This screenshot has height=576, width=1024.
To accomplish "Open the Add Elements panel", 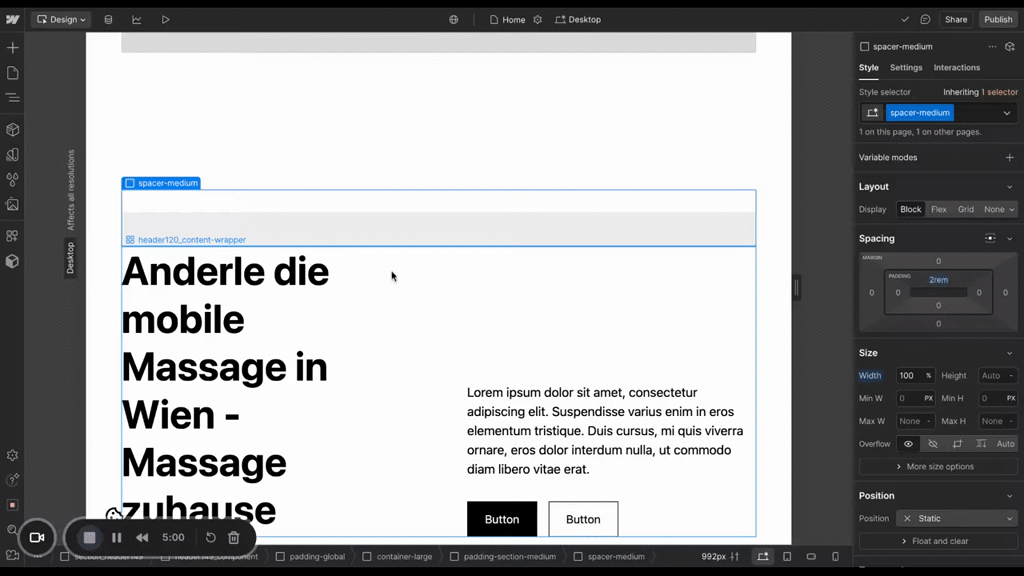I will pyautogui.click(x=12, y=48).
